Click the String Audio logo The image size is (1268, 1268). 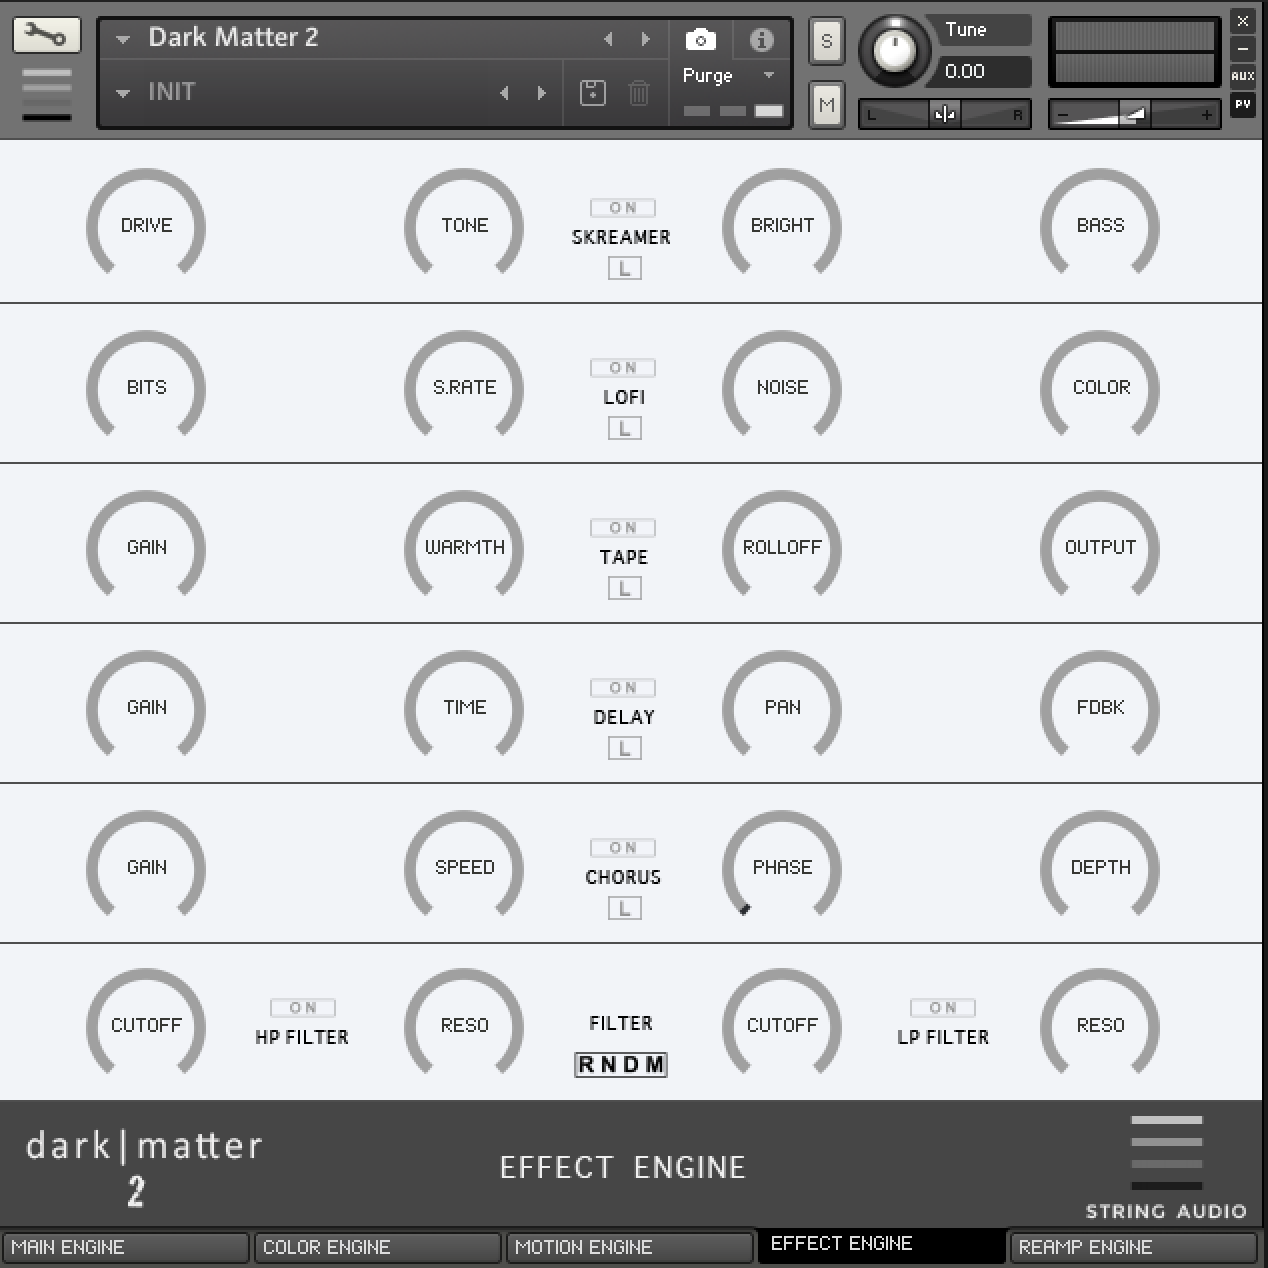click(x=1166, y=1167)
